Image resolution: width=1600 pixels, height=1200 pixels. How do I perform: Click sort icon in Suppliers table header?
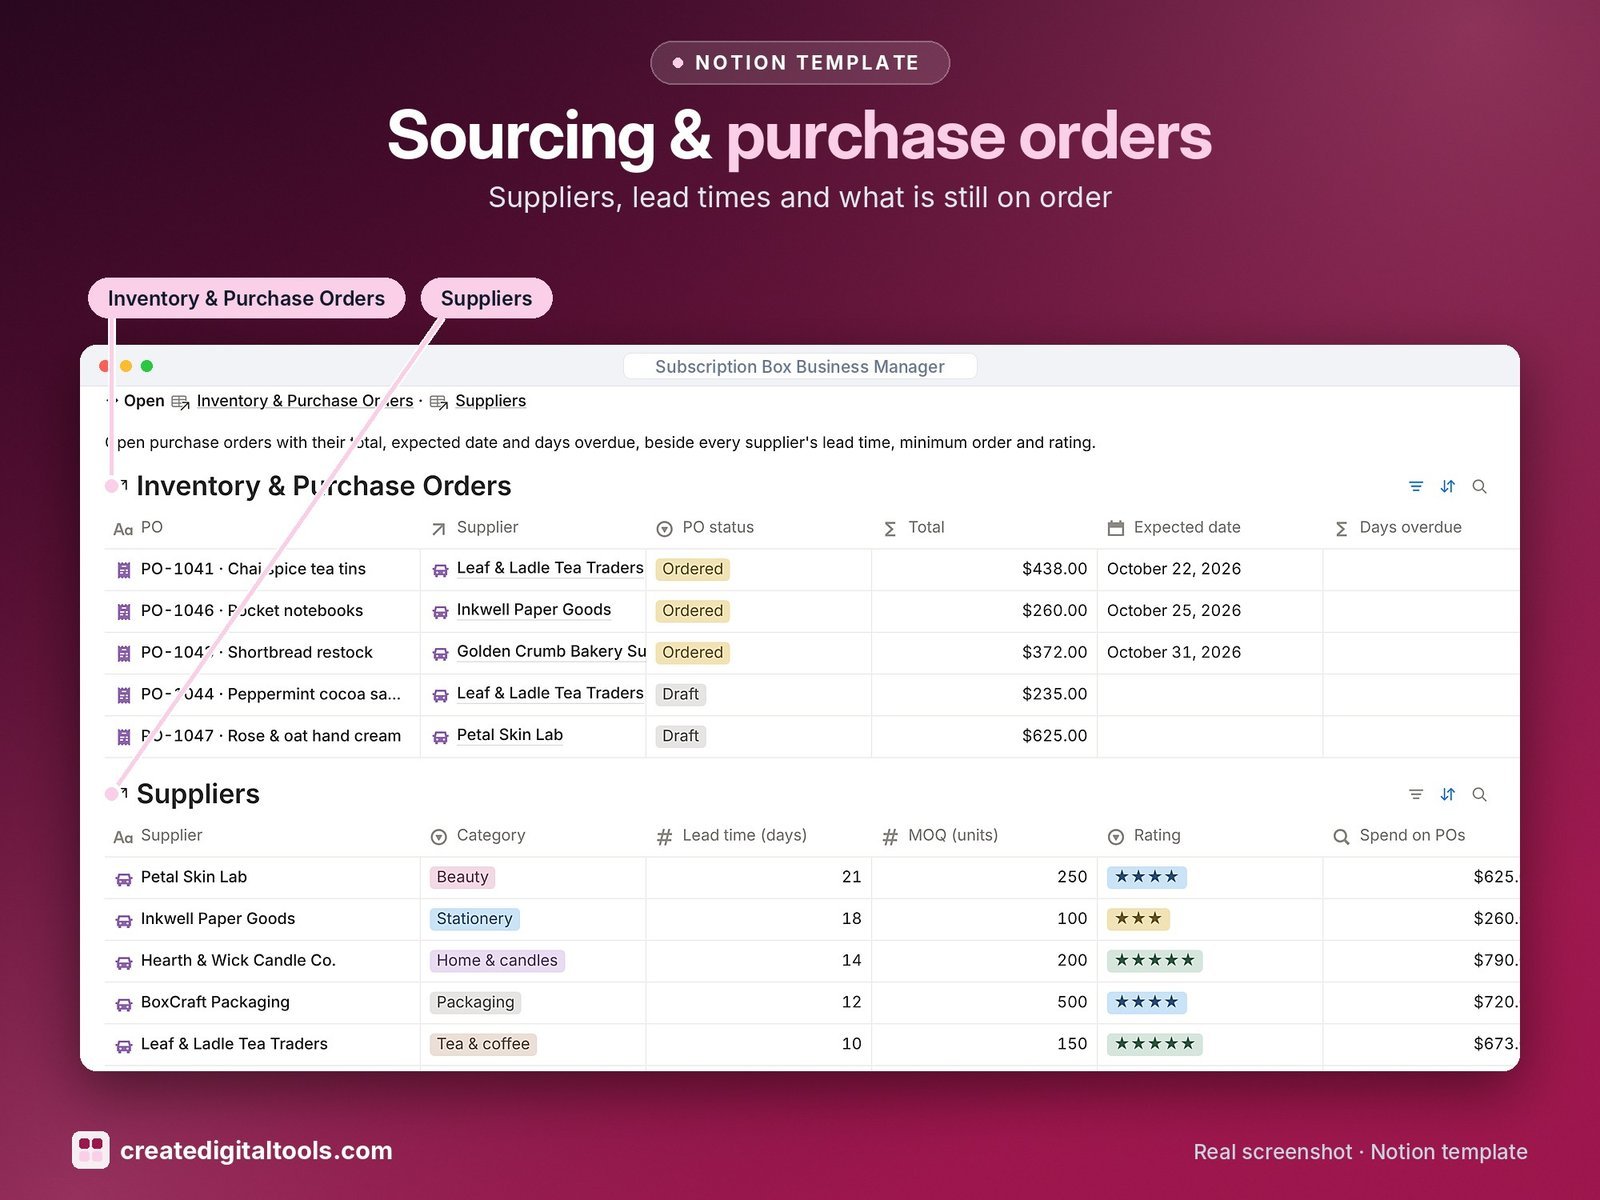(x=1448, y=795)
